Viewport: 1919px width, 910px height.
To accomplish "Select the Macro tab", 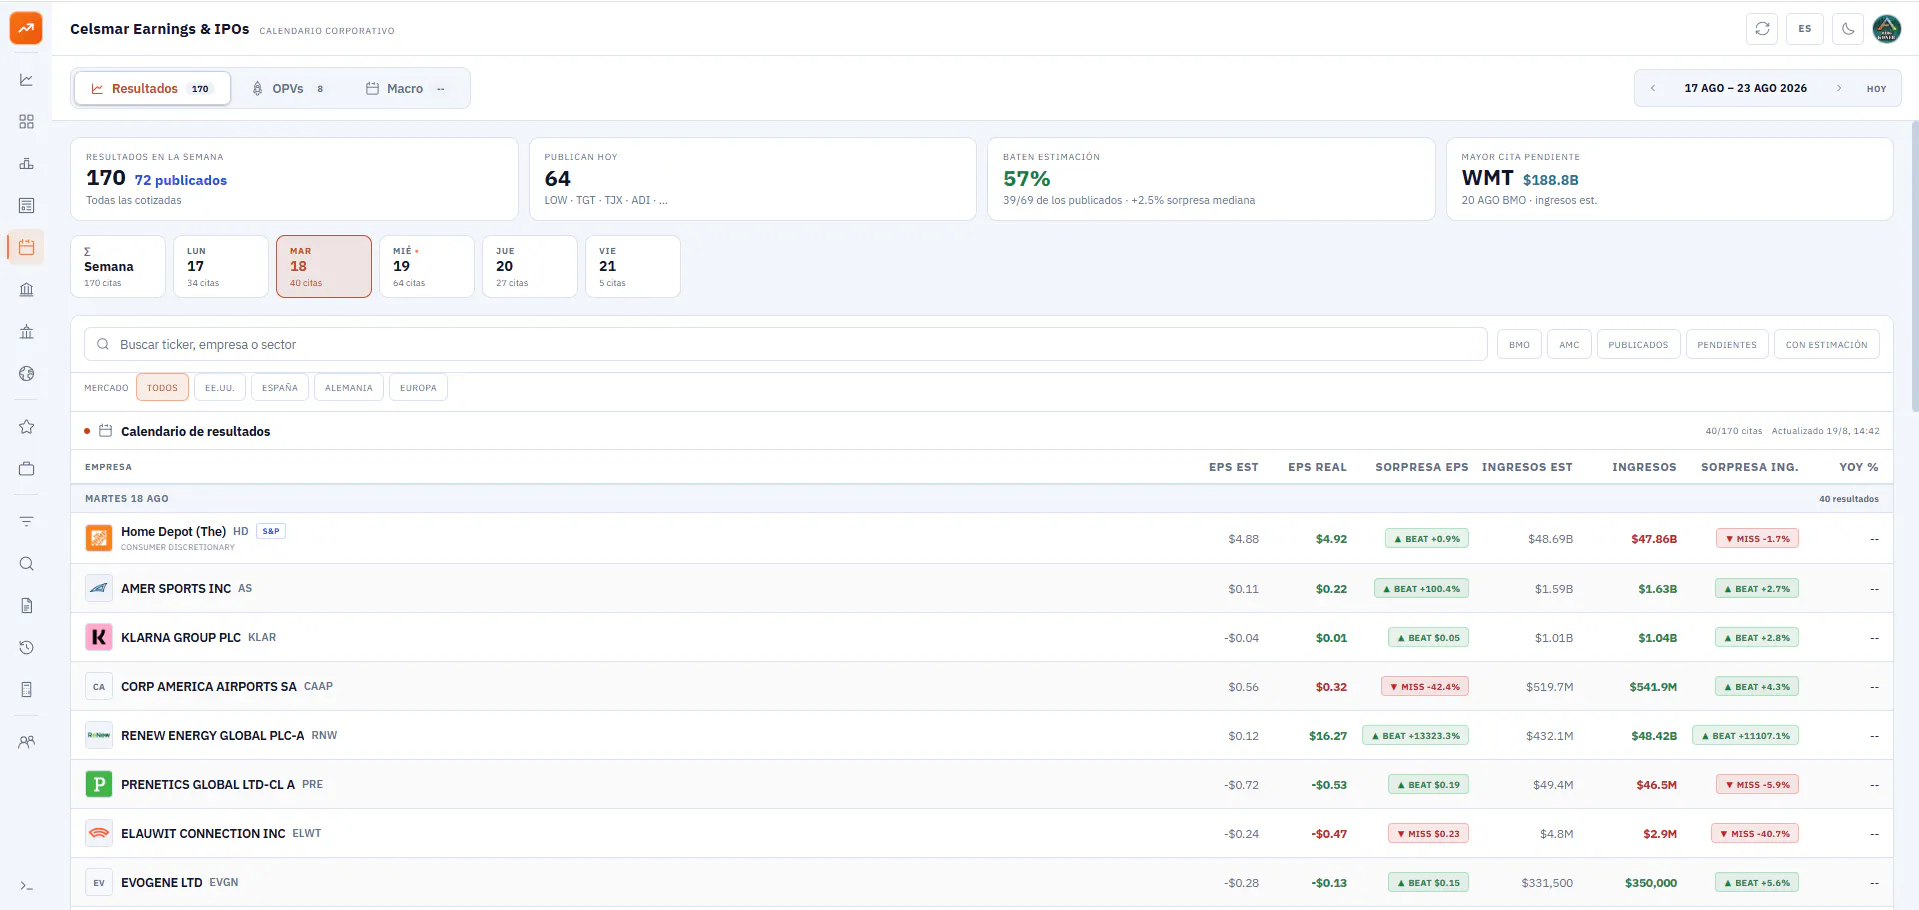I will (x=405, y=88).
